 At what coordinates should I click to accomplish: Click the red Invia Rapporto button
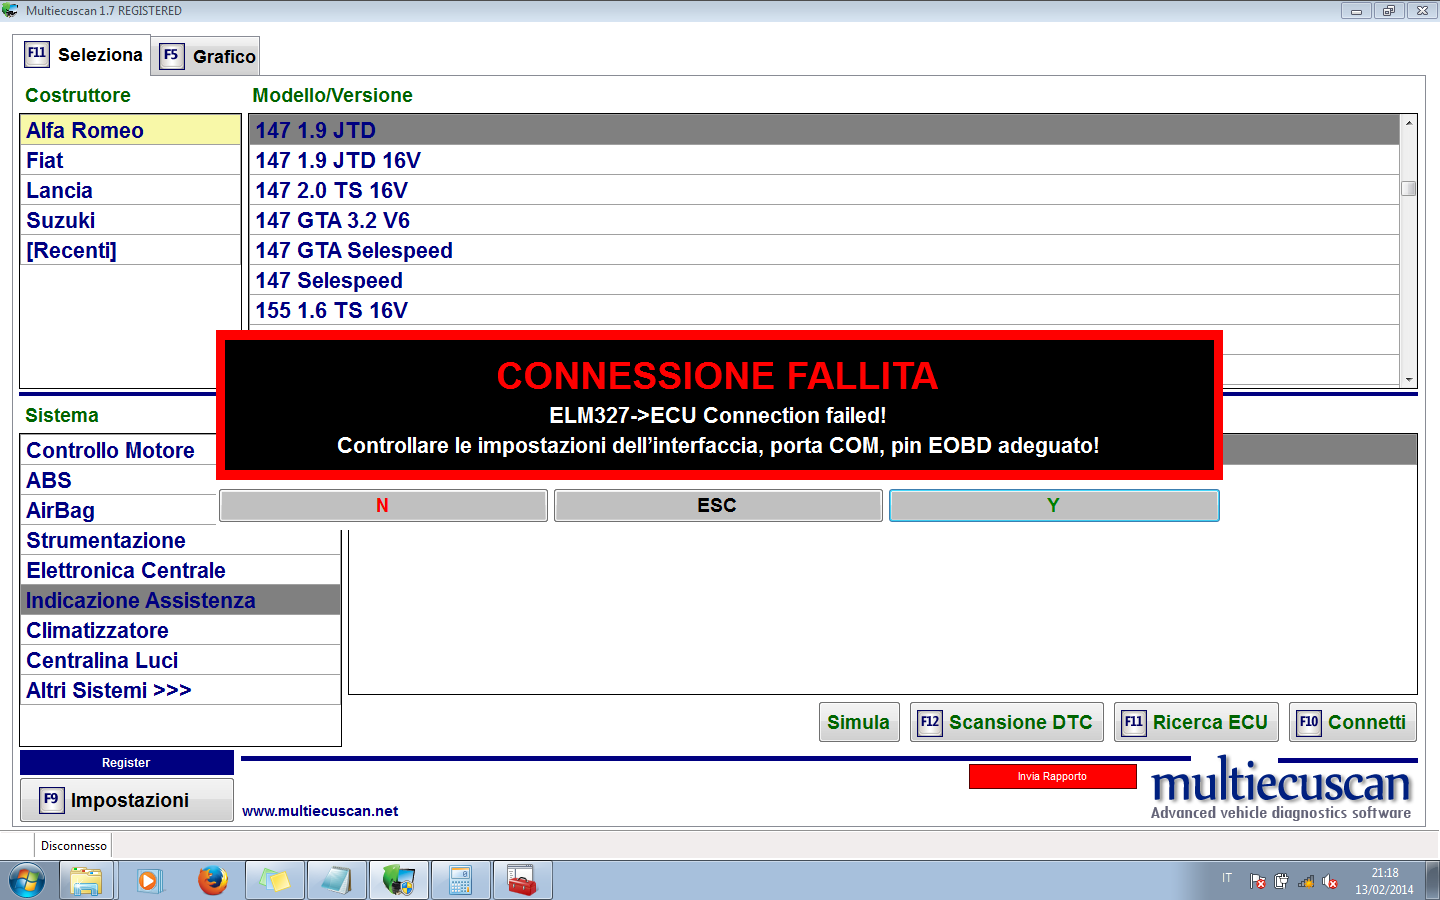pos(1052,776)
